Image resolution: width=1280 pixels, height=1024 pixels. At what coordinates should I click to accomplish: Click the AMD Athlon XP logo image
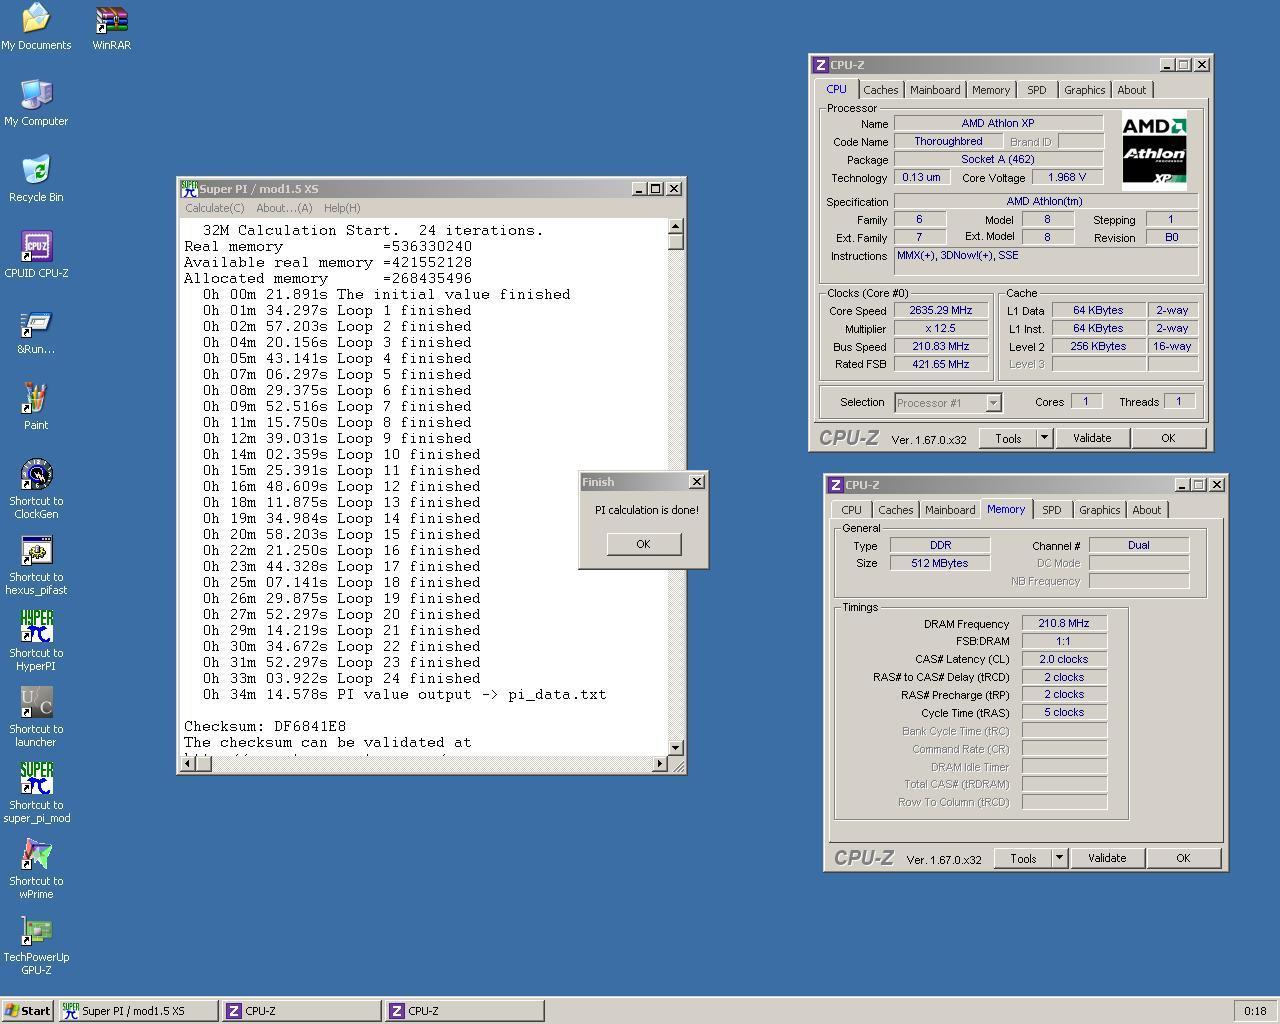tap(1154, 151)
